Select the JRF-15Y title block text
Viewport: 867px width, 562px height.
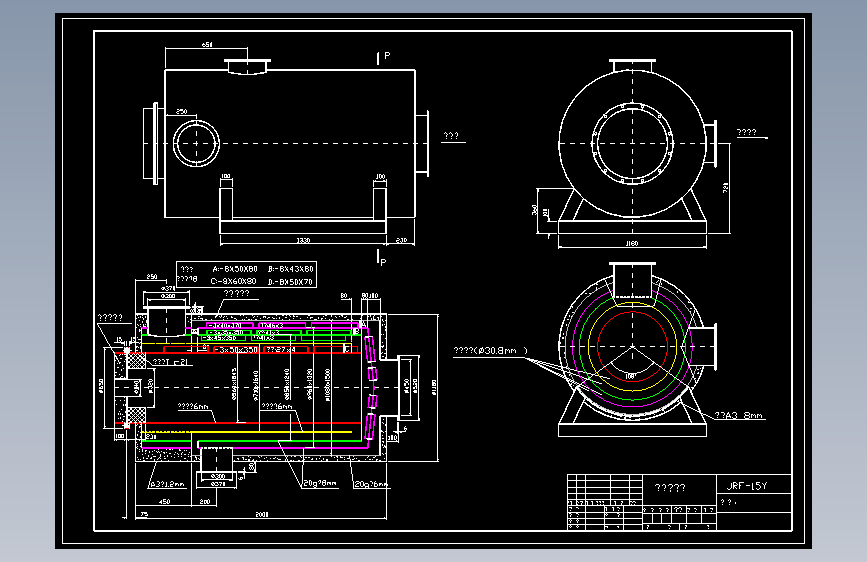tap(746, 486)
